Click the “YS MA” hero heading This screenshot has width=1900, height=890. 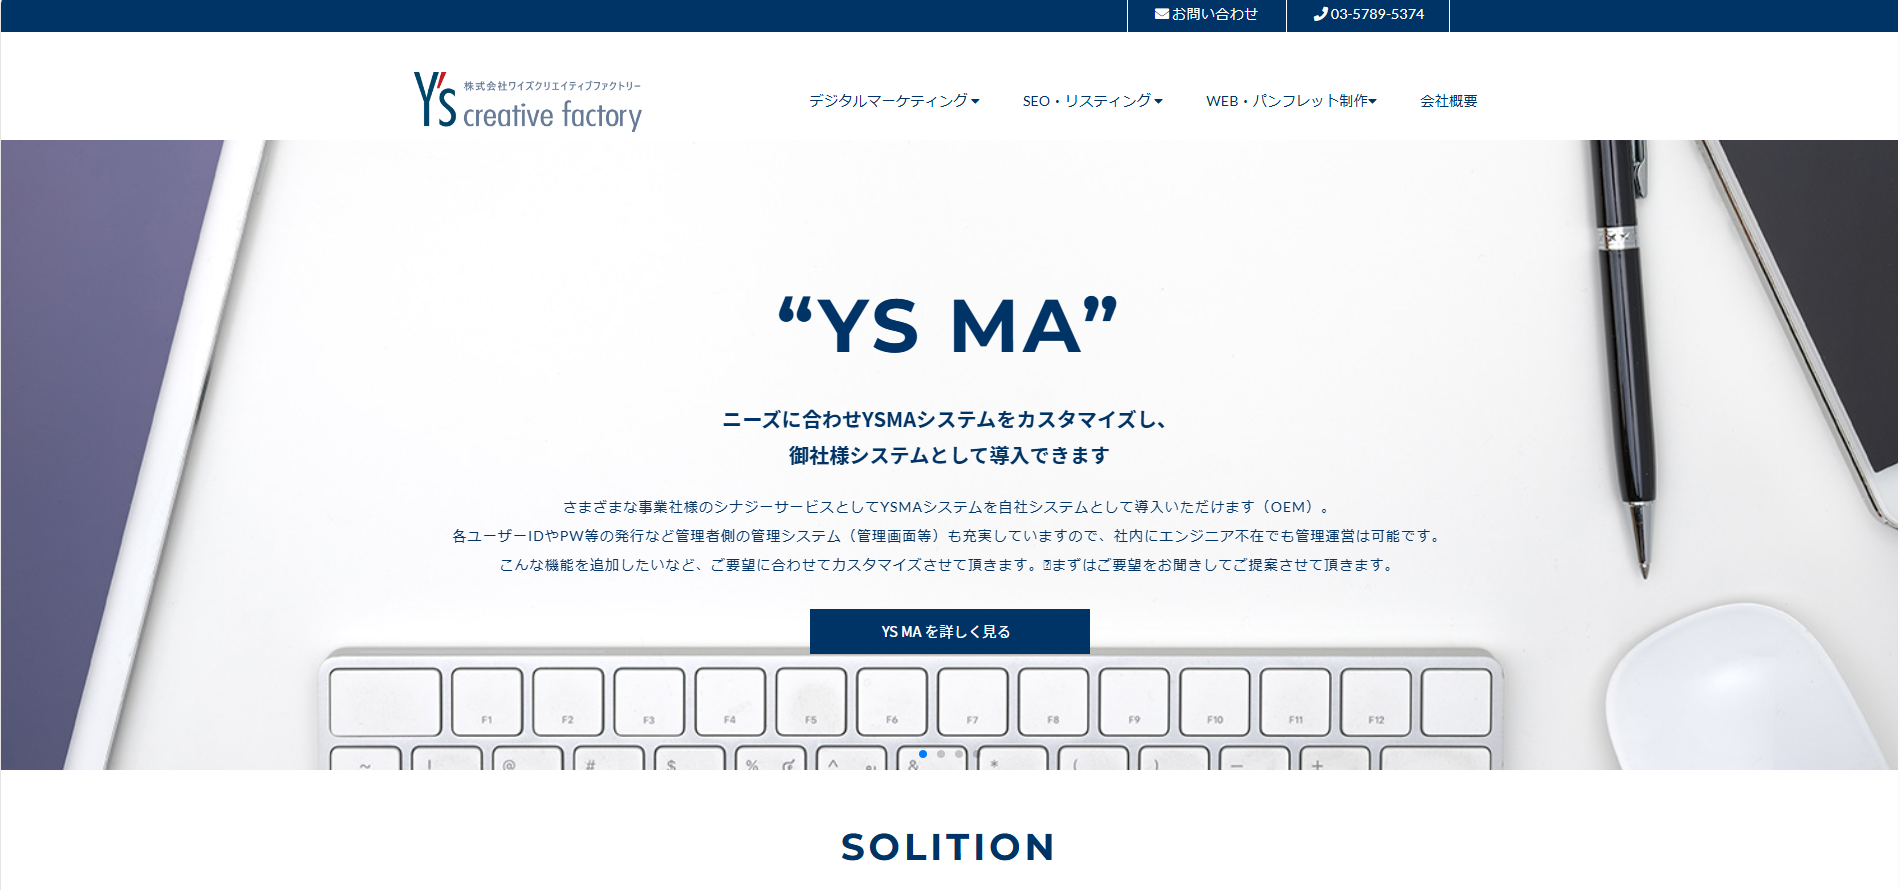pos(948,326)
